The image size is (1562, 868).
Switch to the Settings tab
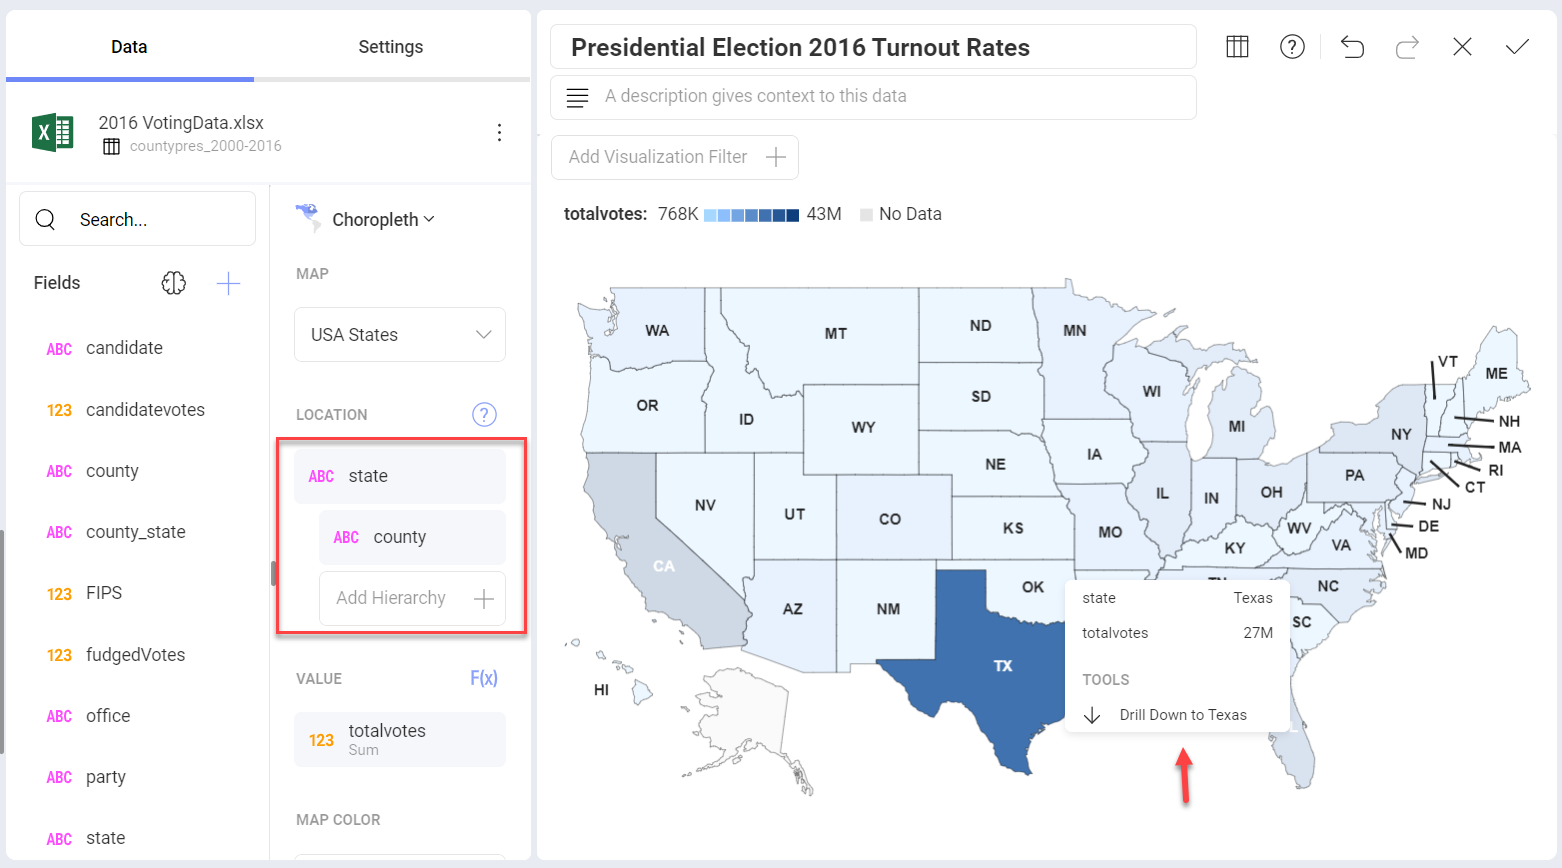391,47
